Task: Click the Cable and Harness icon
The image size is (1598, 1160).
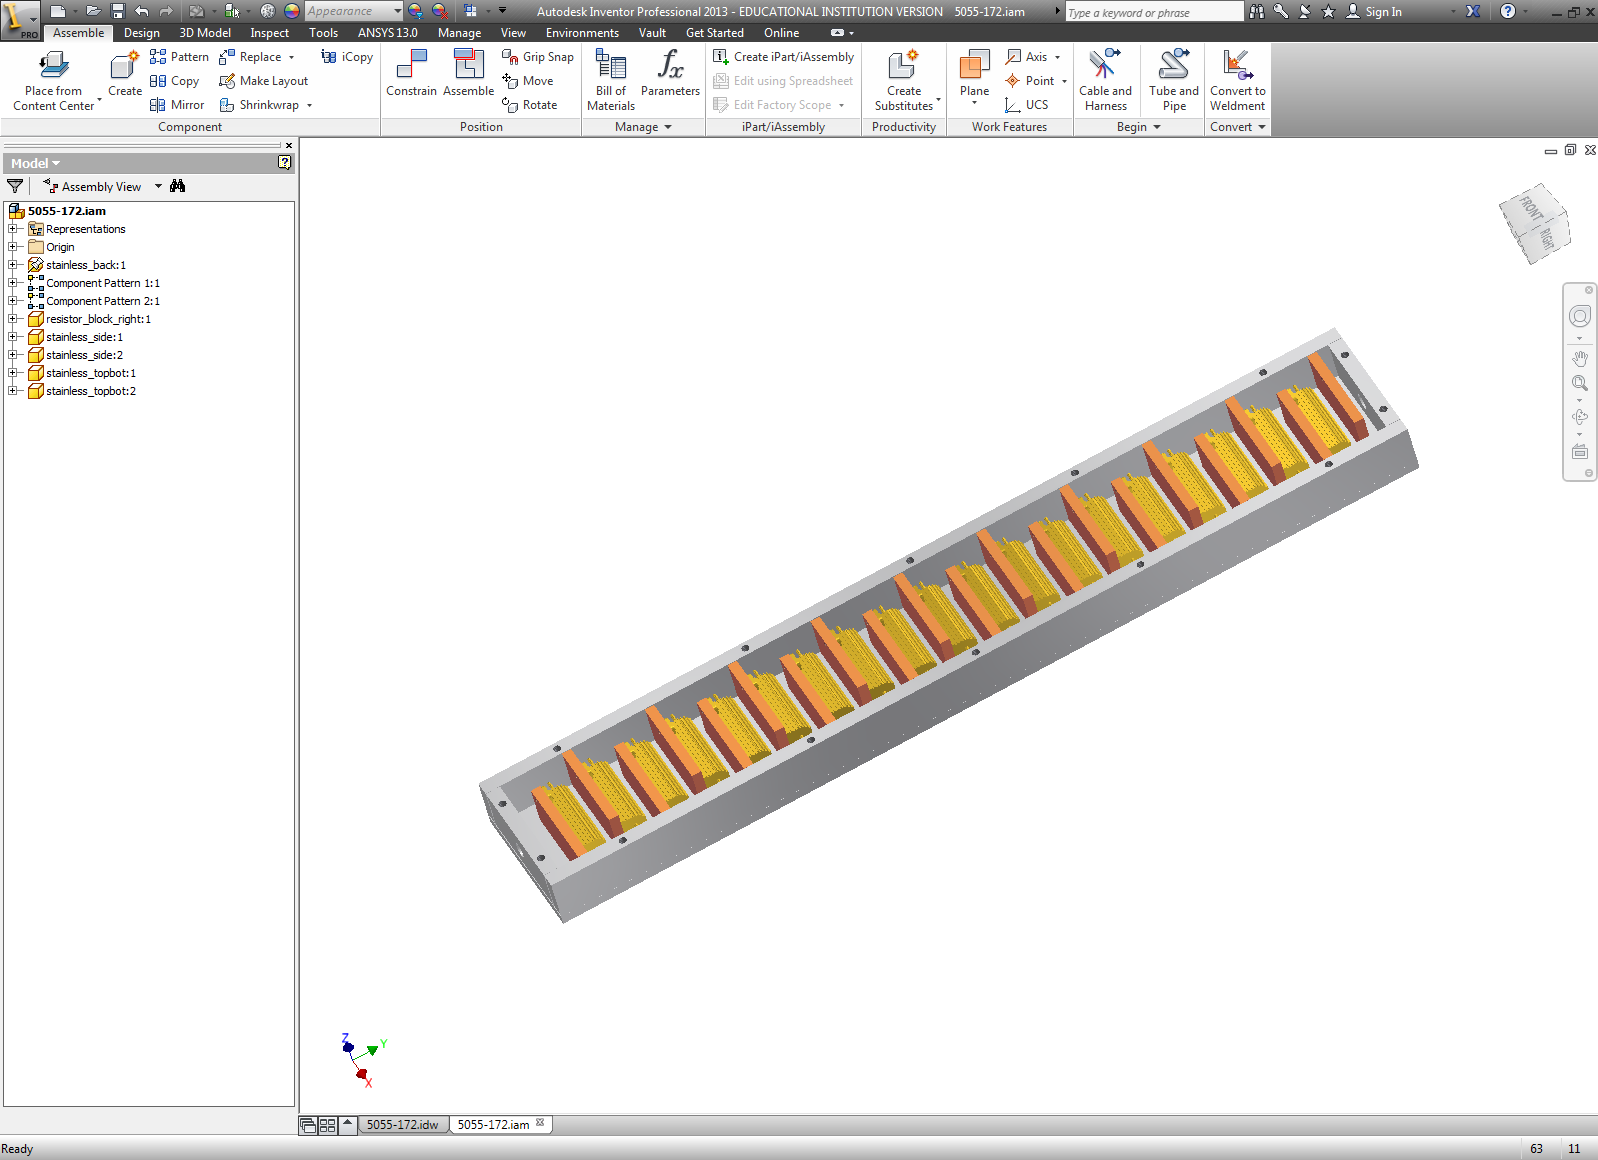Action: click(x=1105, y=64)
